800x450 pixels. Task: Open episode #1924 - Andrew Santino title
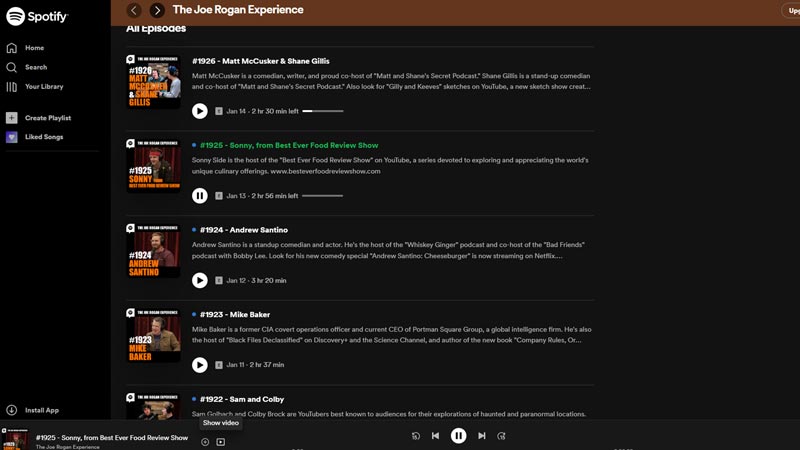[x=244, y=230]
